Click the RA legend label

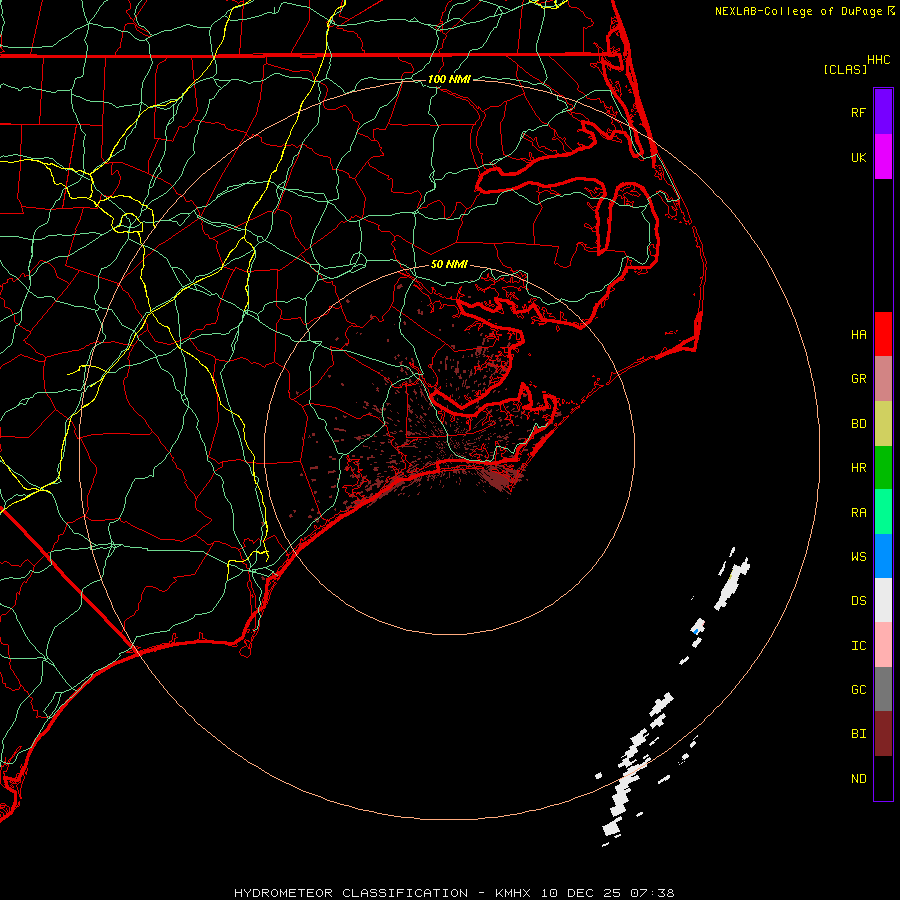coord(858,513)
